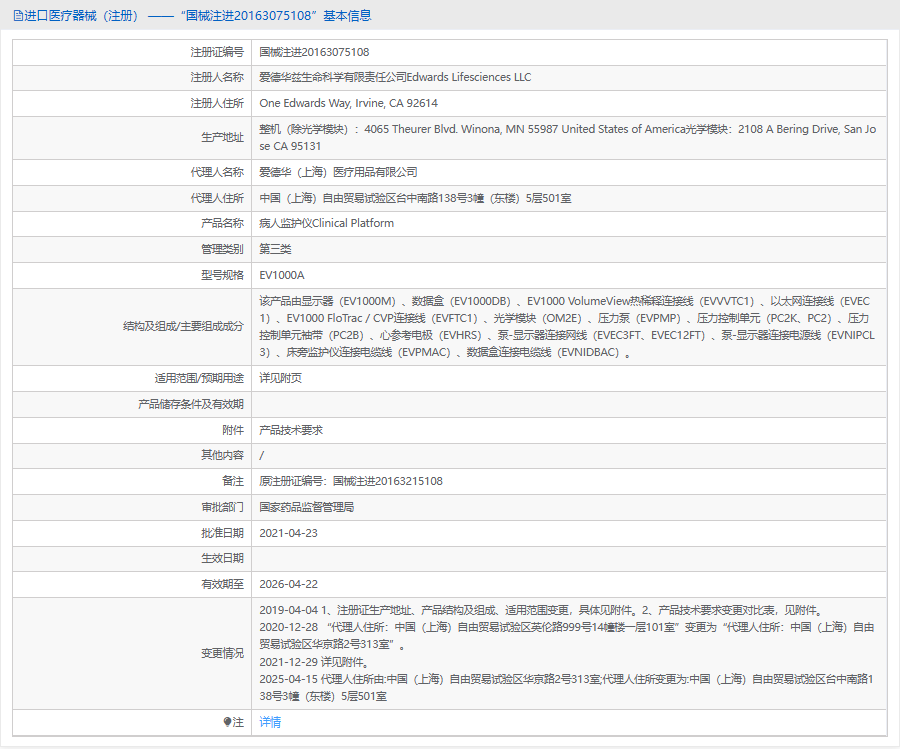Click the 生效日期 label

pyautogui.click(x=222, y=558)
